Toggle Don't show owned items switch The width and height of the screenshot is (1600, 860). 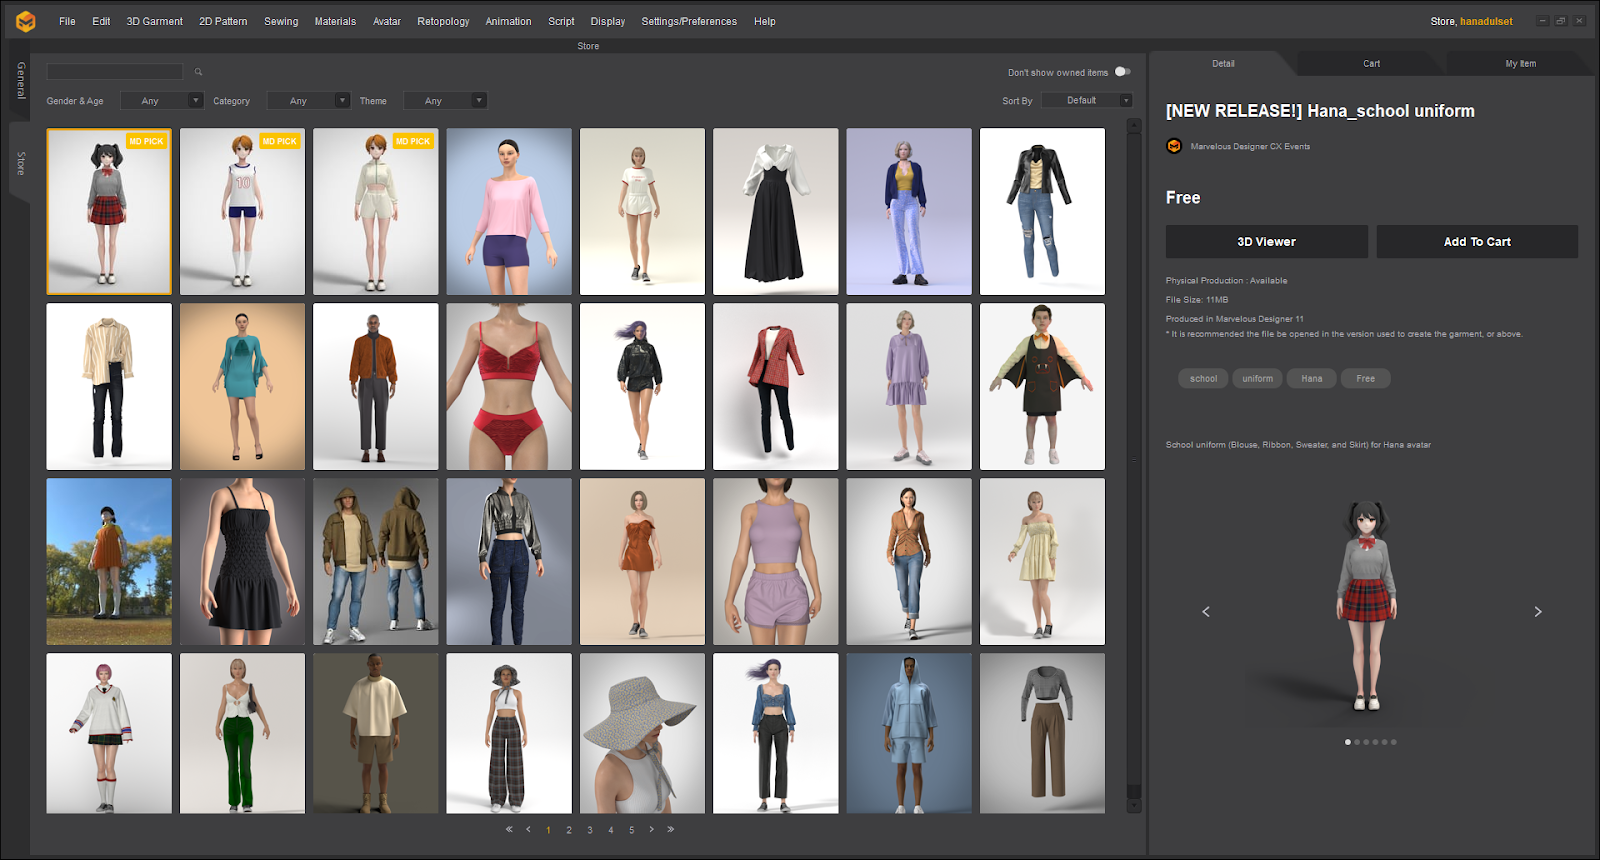[1122, 72]
